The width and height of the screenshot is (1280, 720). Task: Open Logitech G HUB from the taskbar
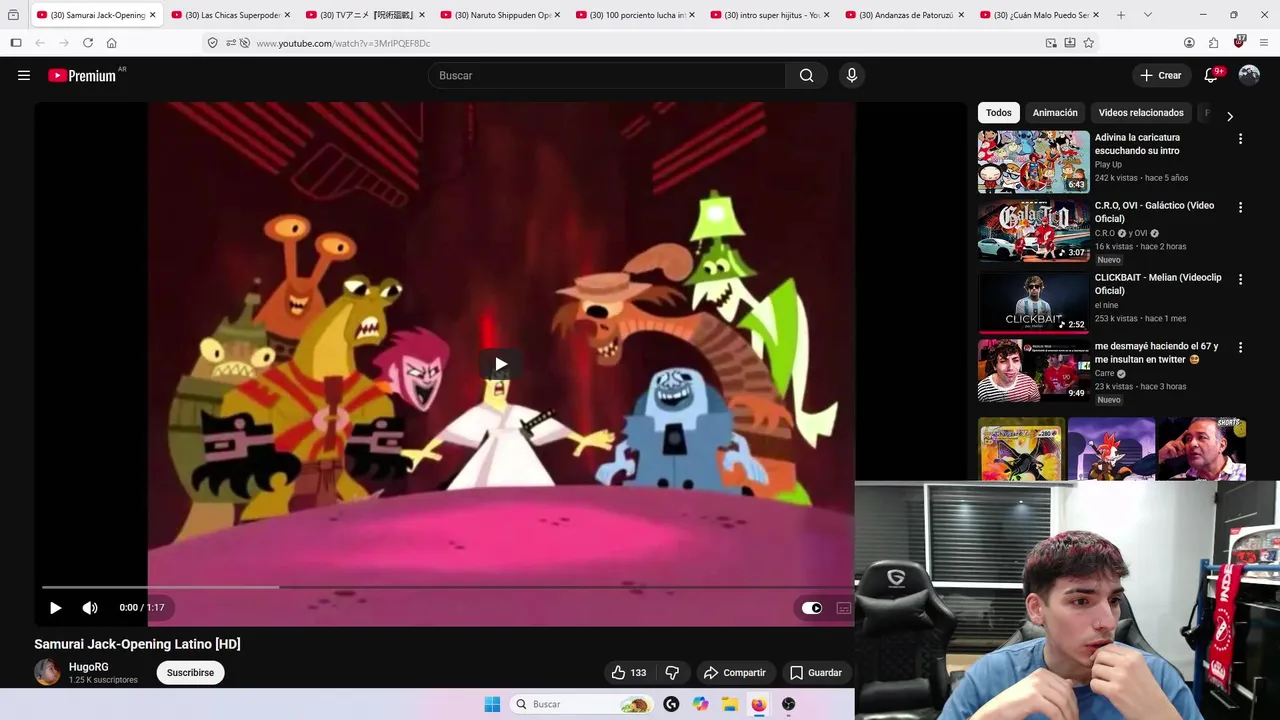(671, 704)
